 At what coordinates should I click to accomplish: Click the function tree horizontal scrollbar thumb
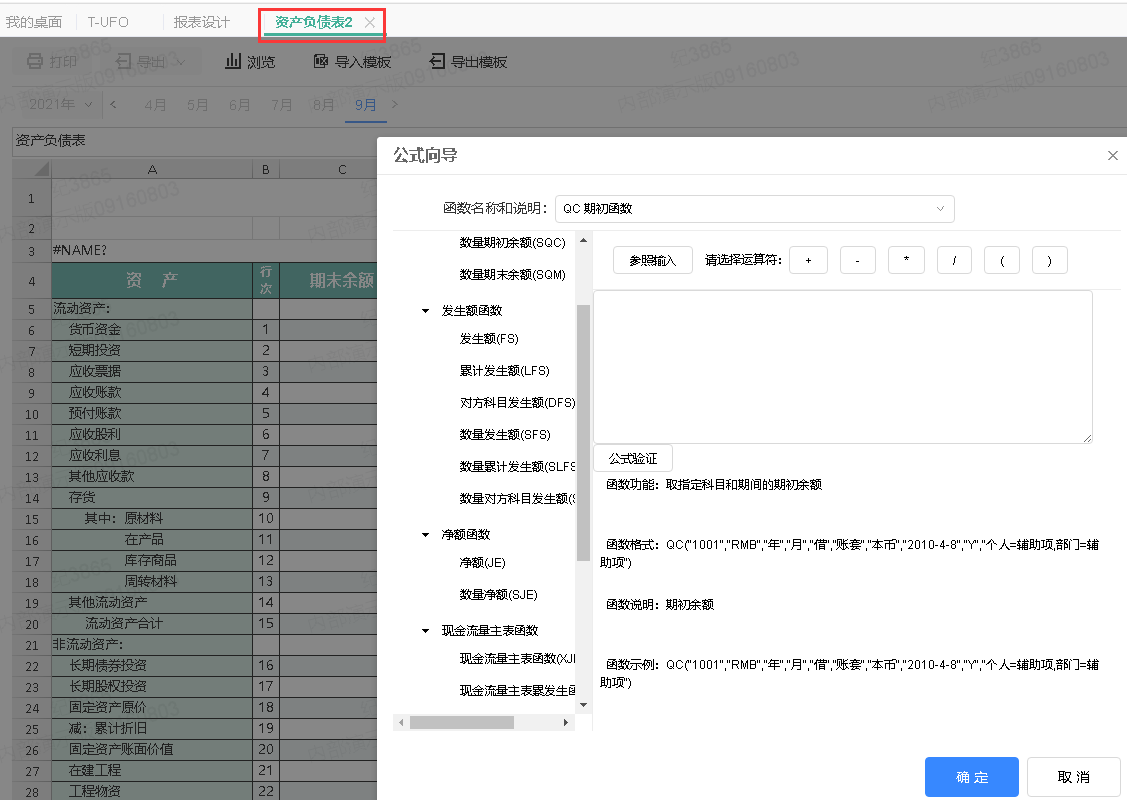pyautogui.click(x=461, y=722)
